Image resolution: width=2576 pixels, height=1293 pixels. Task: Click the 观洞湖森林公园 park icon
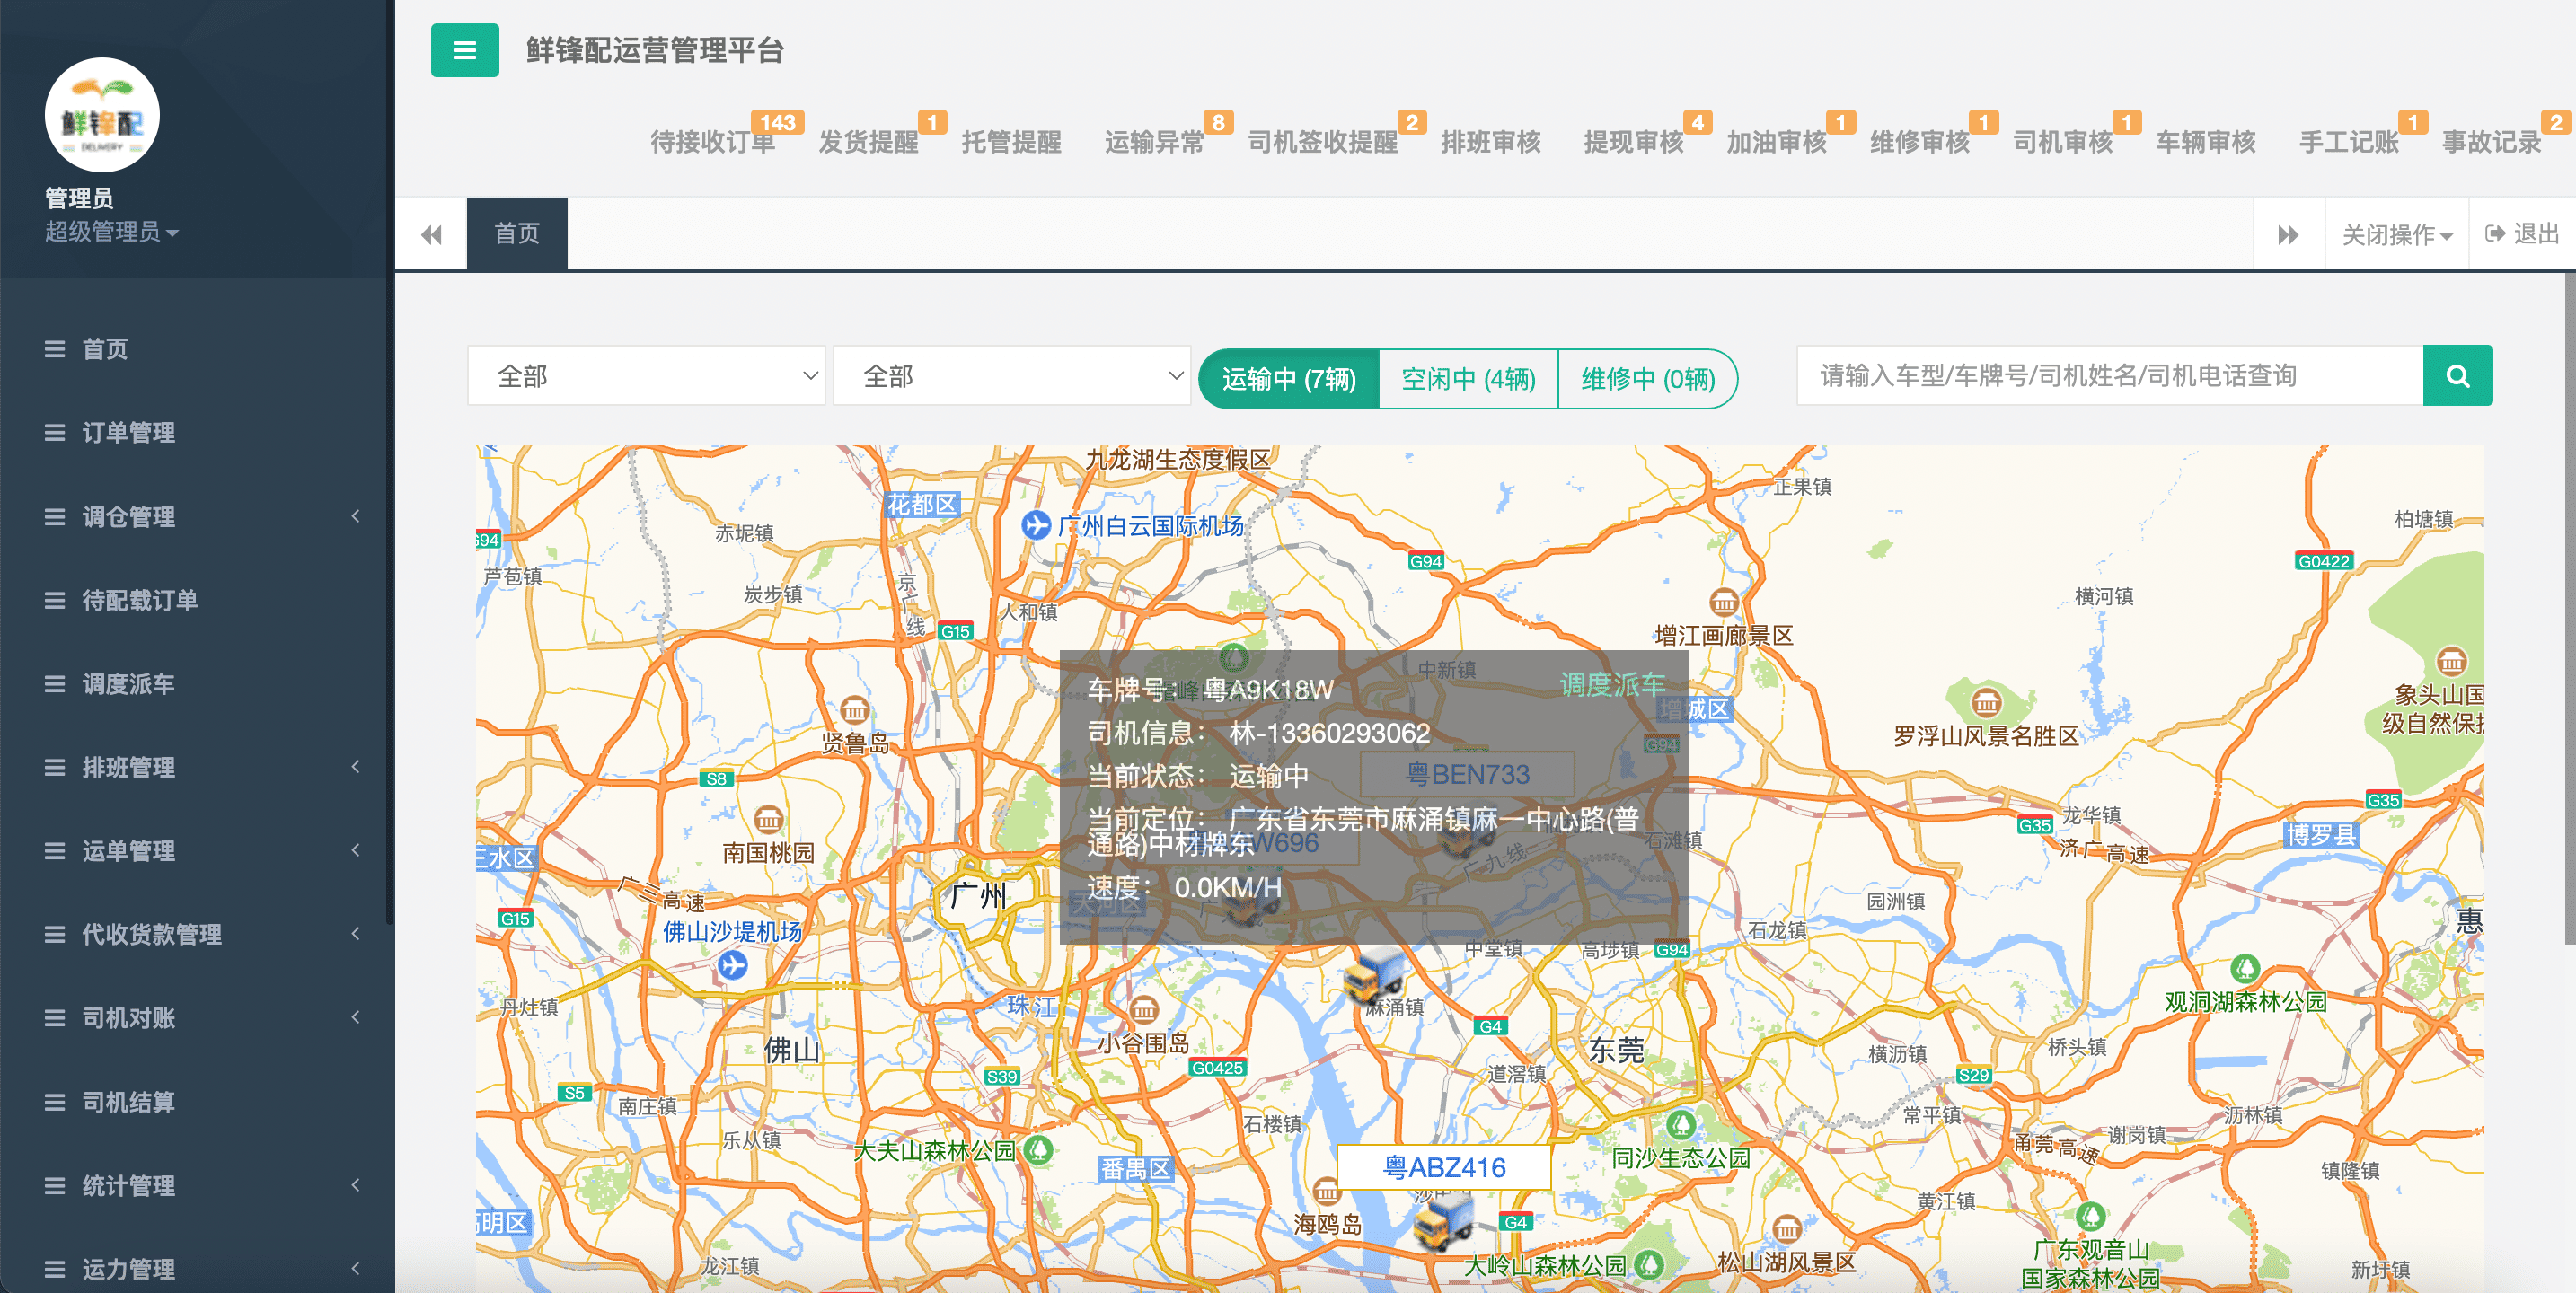pos(2245,968)
